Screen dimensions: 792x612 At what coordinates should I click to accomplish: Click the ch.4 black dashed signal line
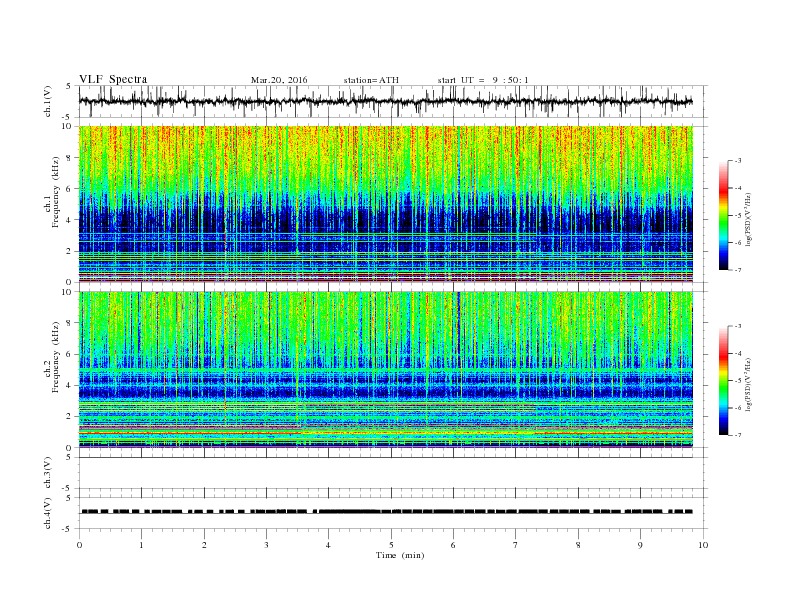387,512
